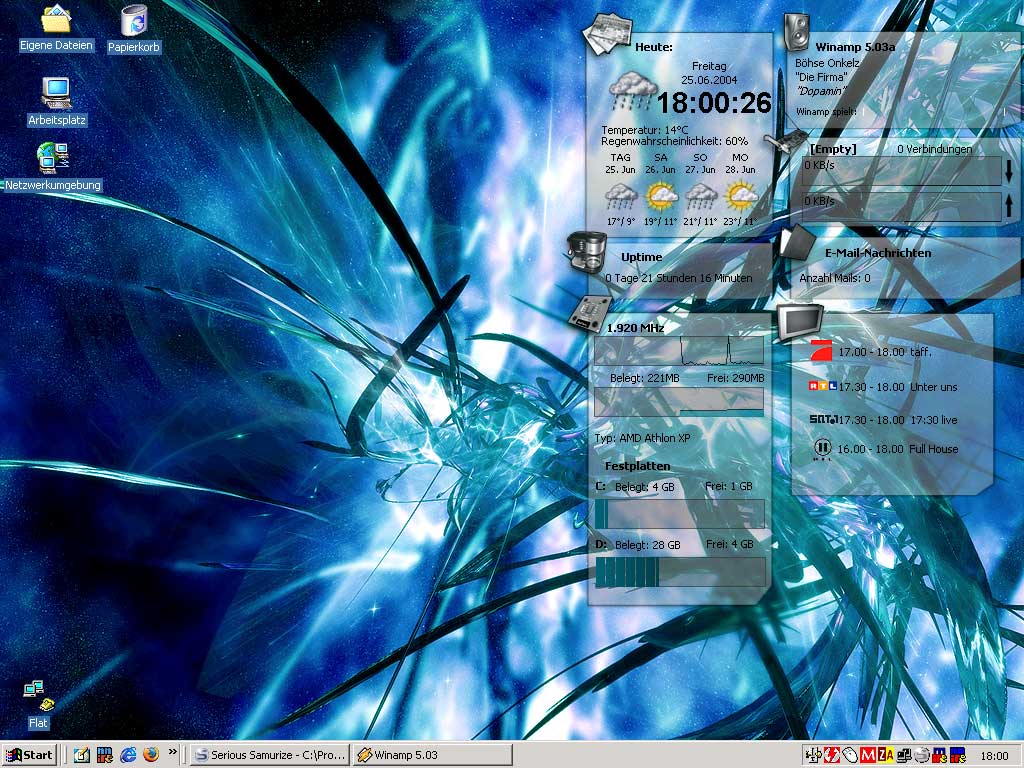Open the Netzwerkumgebung desktop icon
The image size is (1024, 768).
pos(52,158)
